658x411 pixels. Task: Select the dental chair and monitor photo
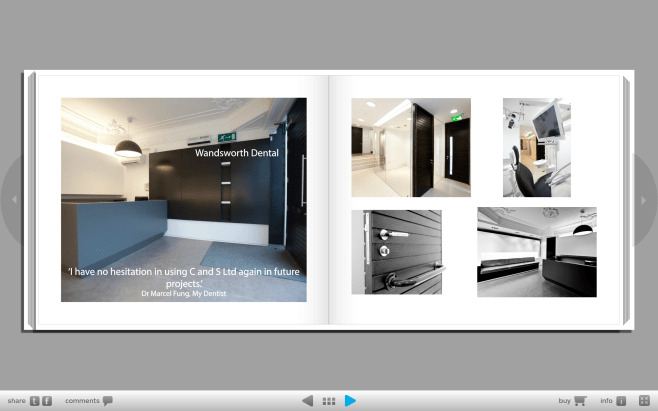[x=537, y=147]
